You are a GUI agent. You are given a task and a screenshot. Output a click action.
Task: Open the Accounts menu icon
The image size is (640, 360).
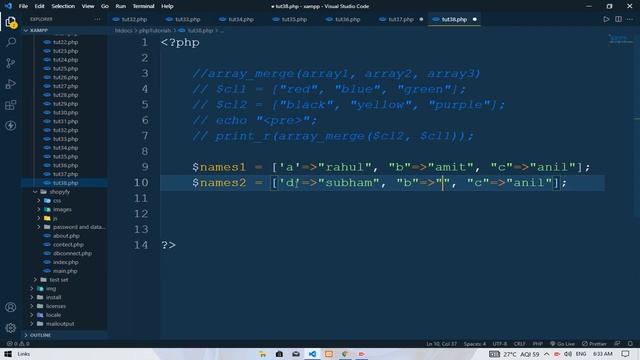[11, 307]
